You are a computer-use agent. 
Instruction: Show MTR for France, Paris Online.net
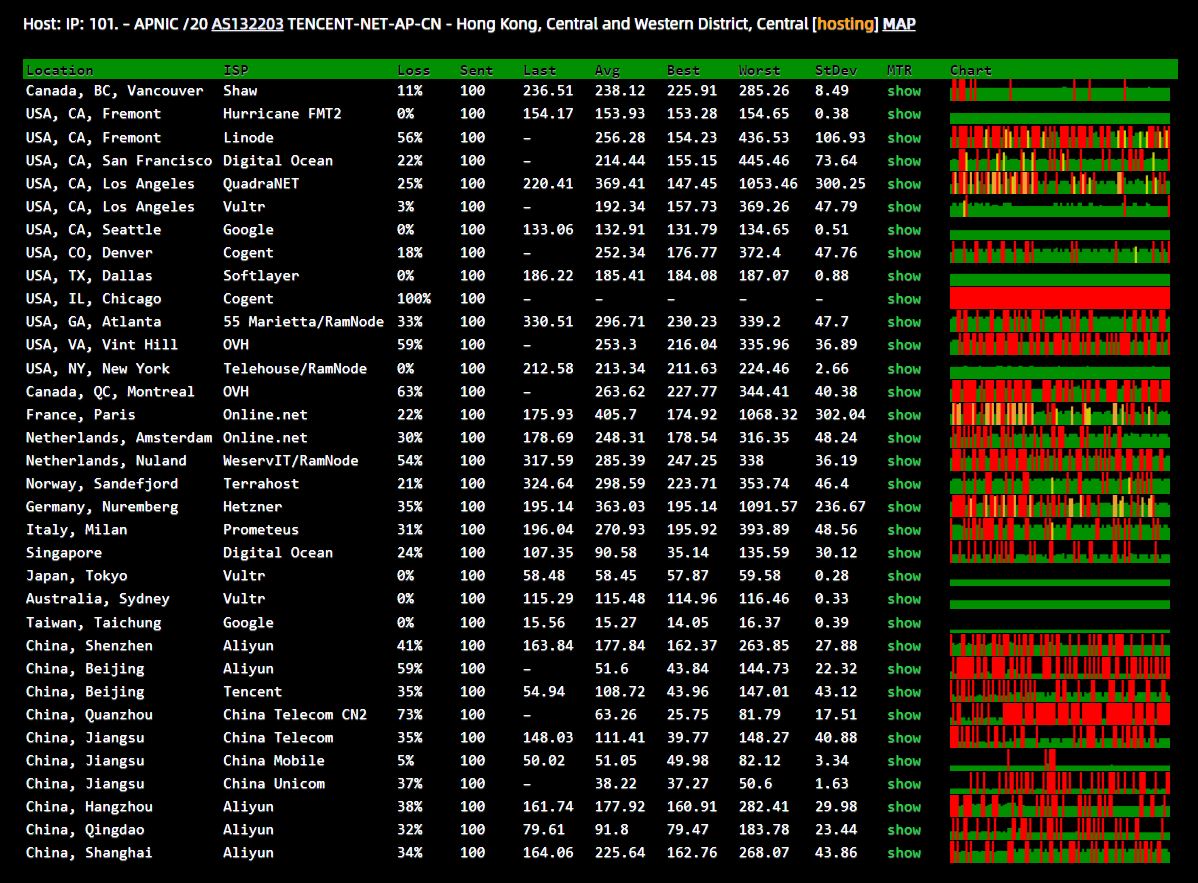click(x=904, y=414)
